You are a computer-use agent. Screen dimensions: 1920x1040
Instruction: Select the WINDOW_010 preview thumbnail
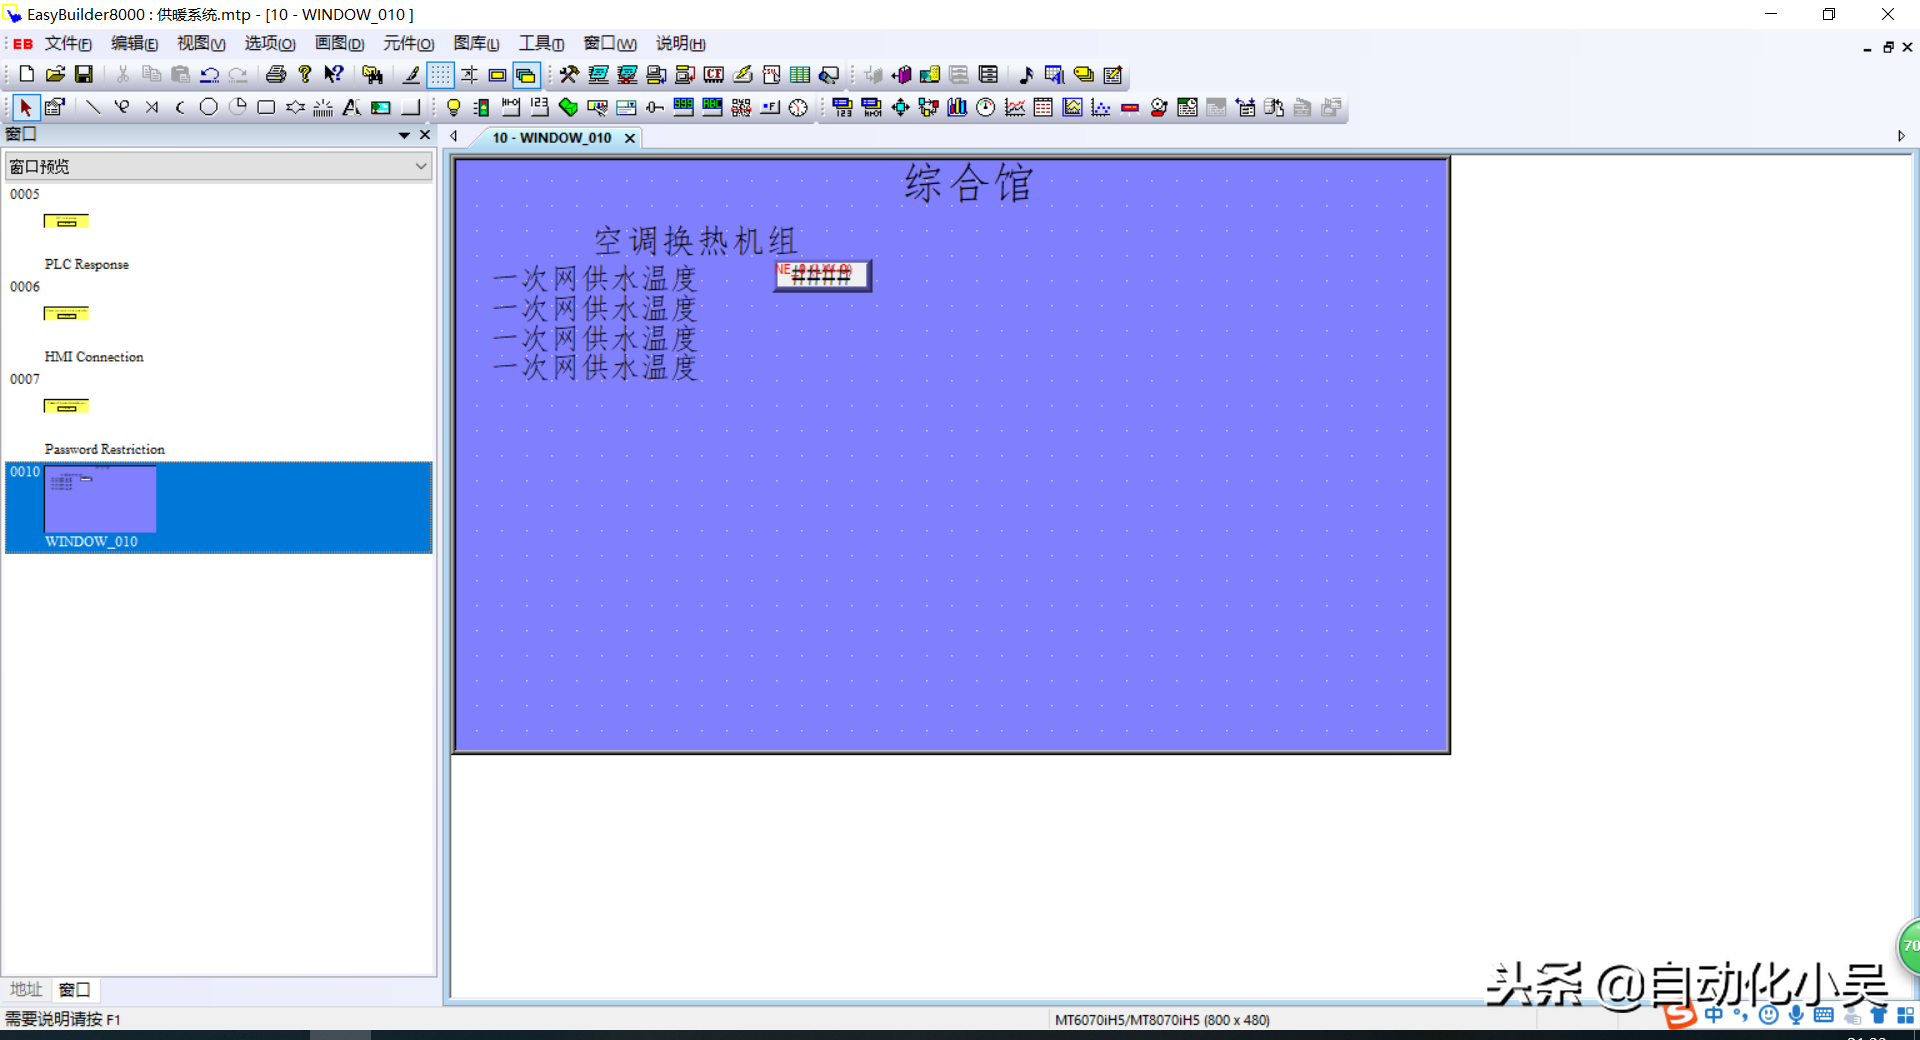click(100, 499)
